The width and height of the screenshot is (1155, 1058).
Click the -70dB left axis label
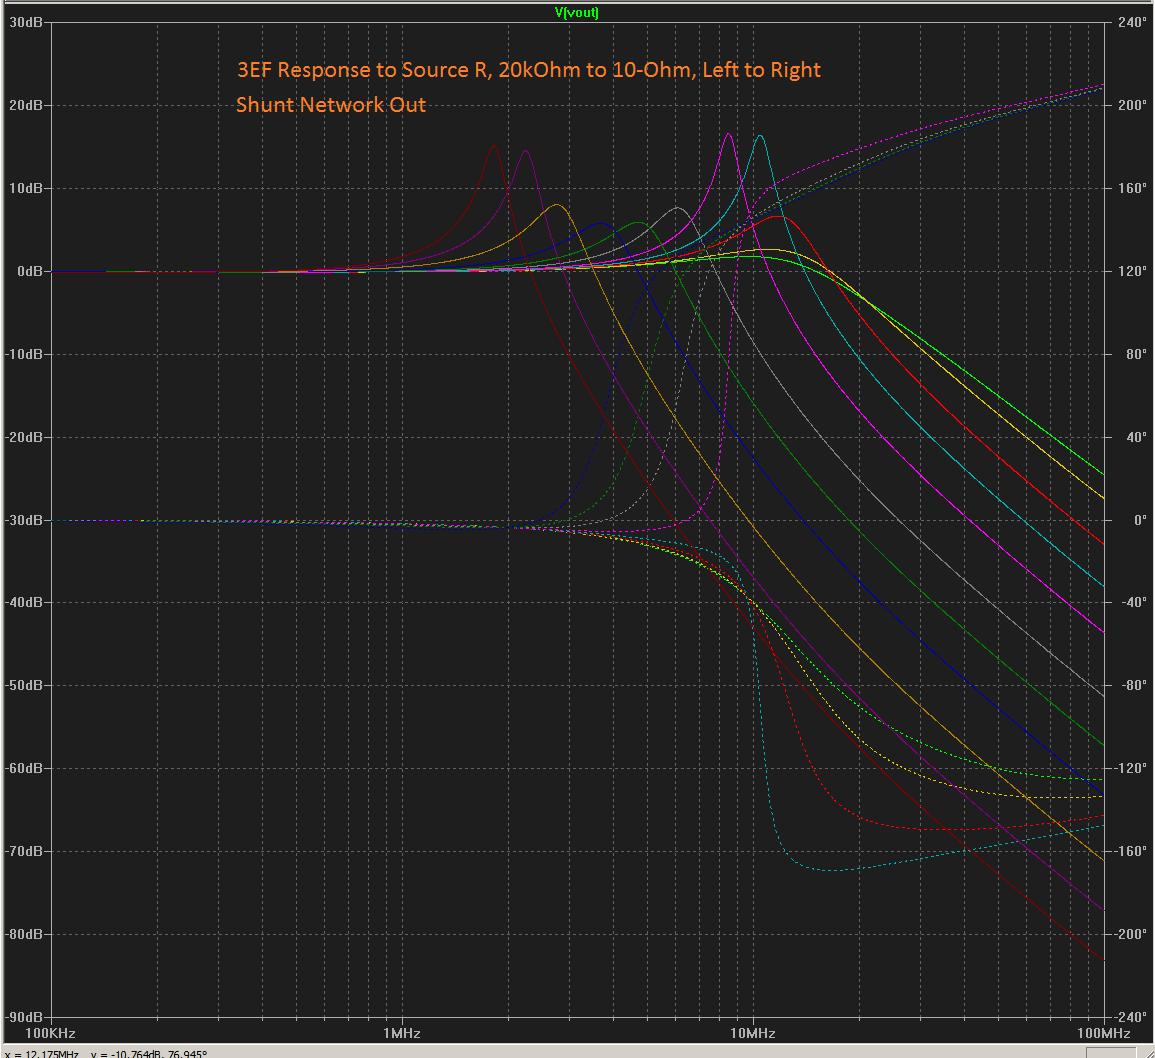tap(24, 852)
